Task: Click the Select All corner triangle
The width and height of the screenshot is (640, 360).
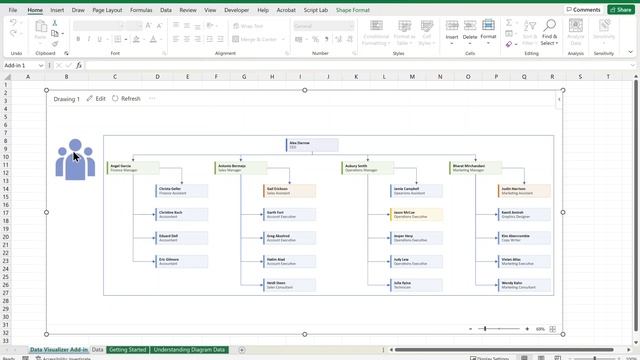Action: tap(7, 76)
